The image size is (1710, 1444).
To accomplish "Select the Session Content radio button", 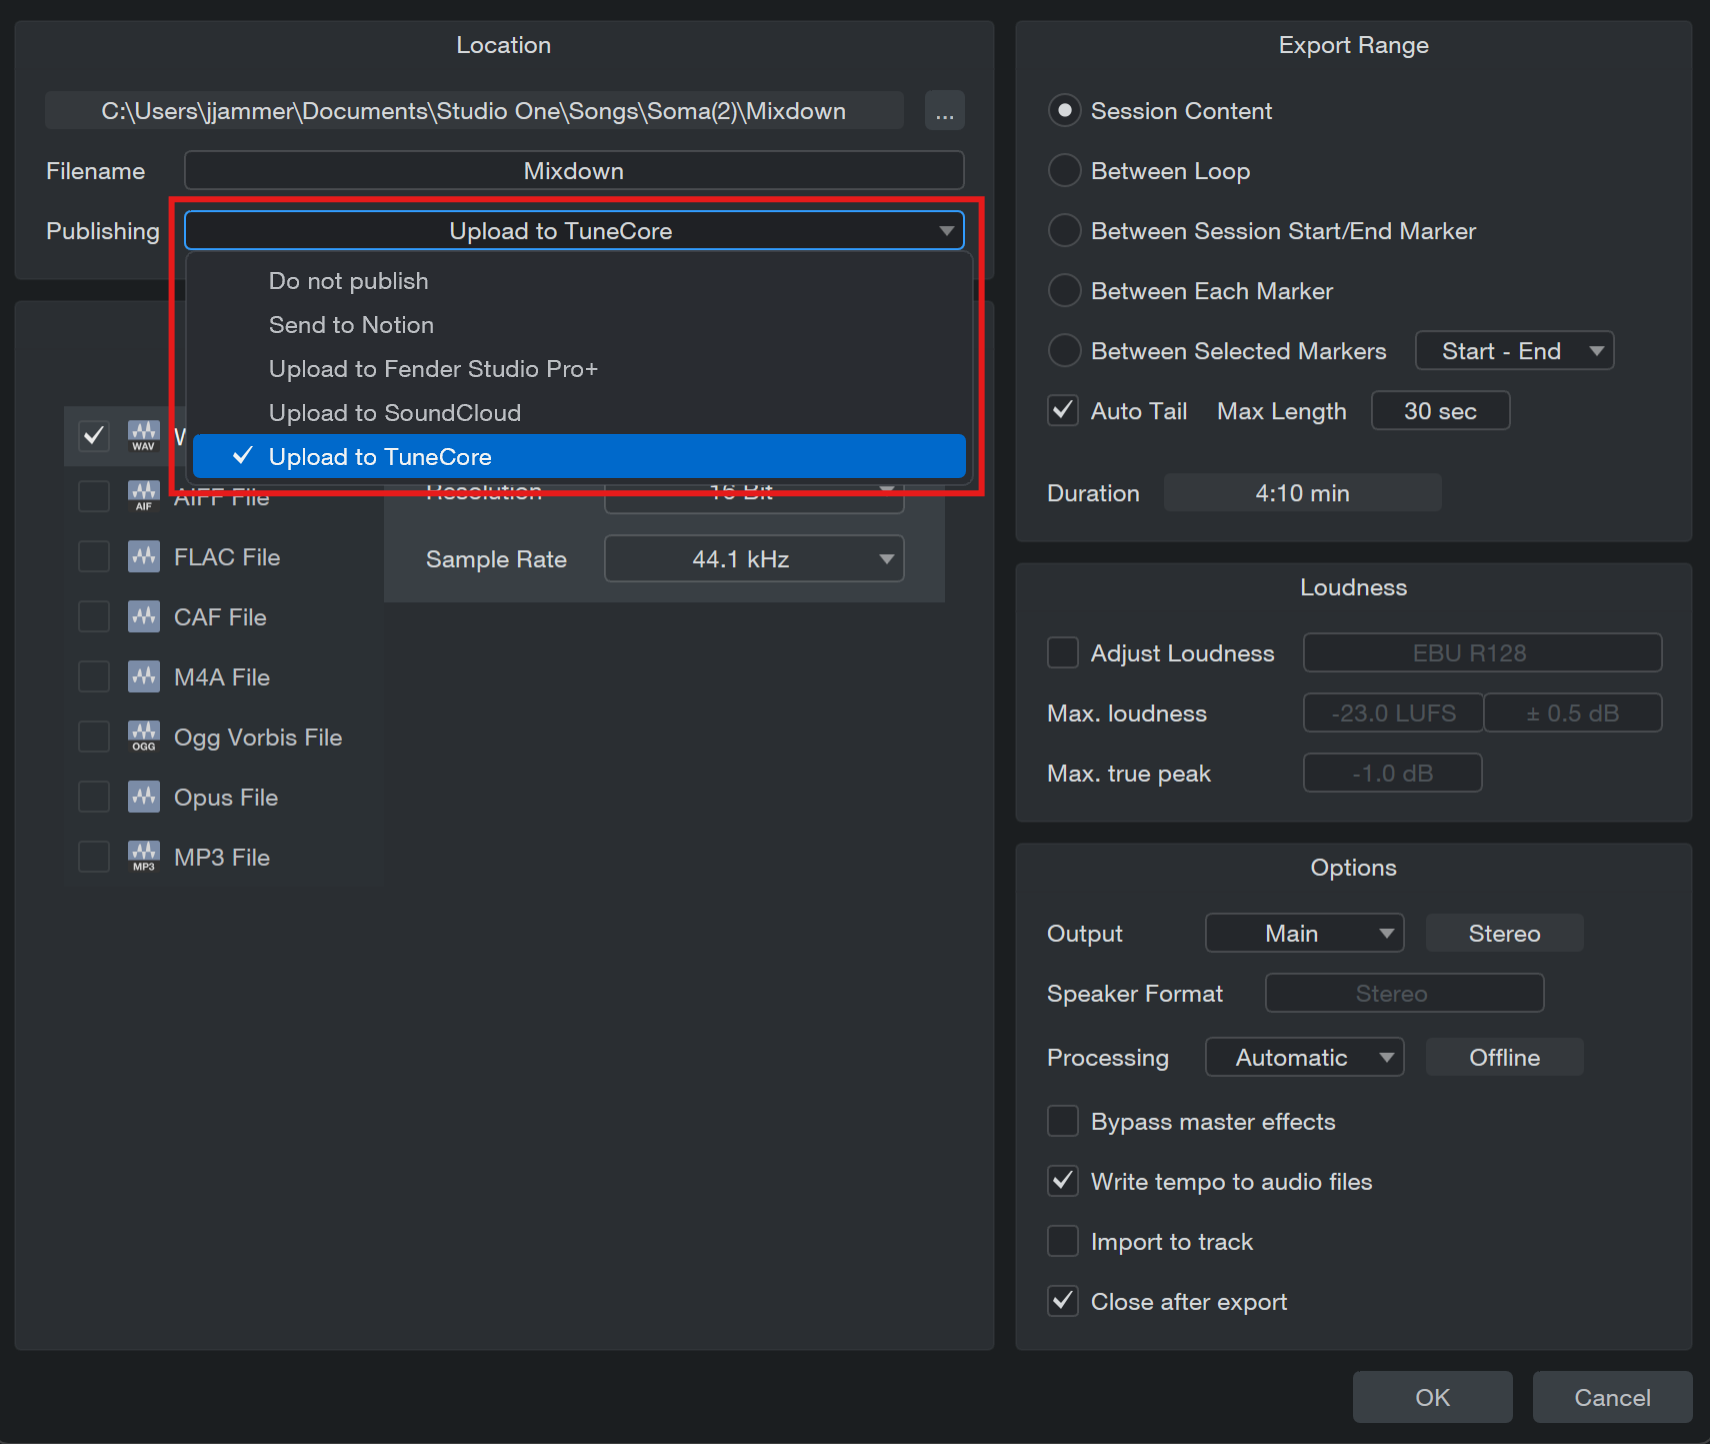I will pos(1064,110).
